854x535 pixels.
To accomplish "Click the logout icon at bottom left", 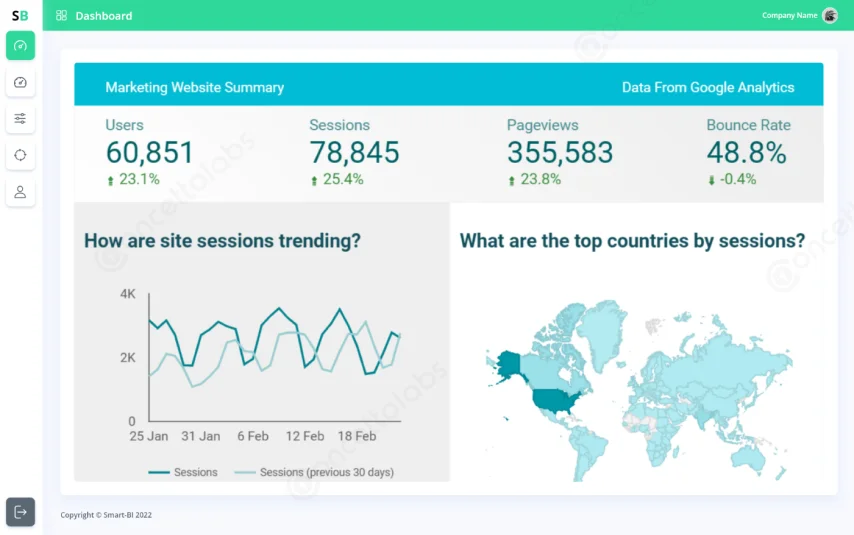I will [20, 512].
